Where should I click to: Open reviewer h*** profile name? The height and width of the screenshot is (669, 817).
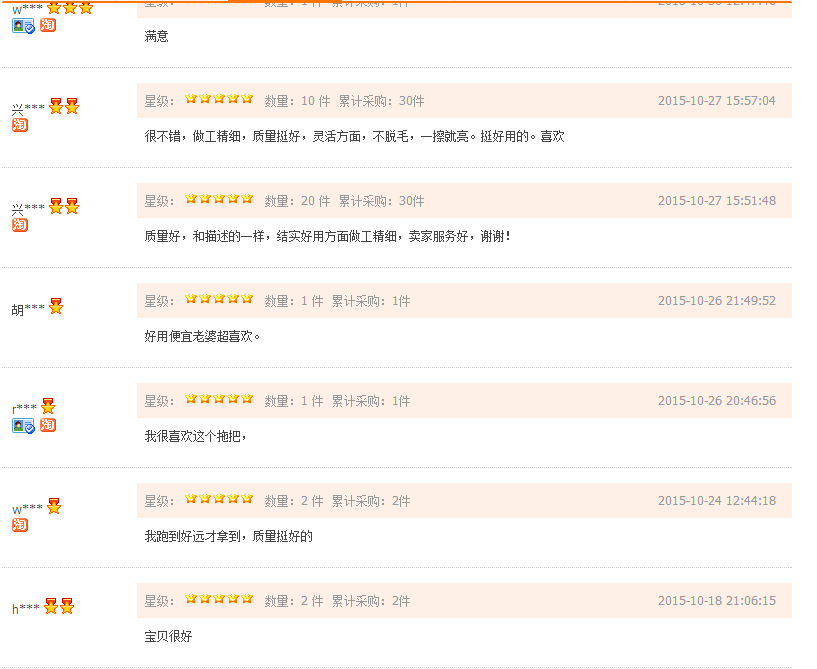coord(26,609)
